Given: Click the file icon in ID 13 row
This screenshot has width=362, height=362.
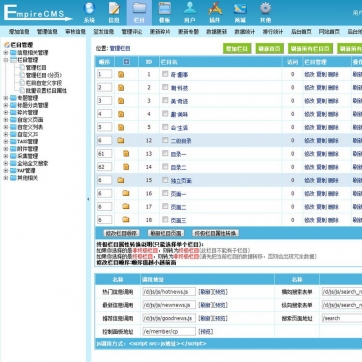Looking at the screenshot, I should tap(126, 154).
